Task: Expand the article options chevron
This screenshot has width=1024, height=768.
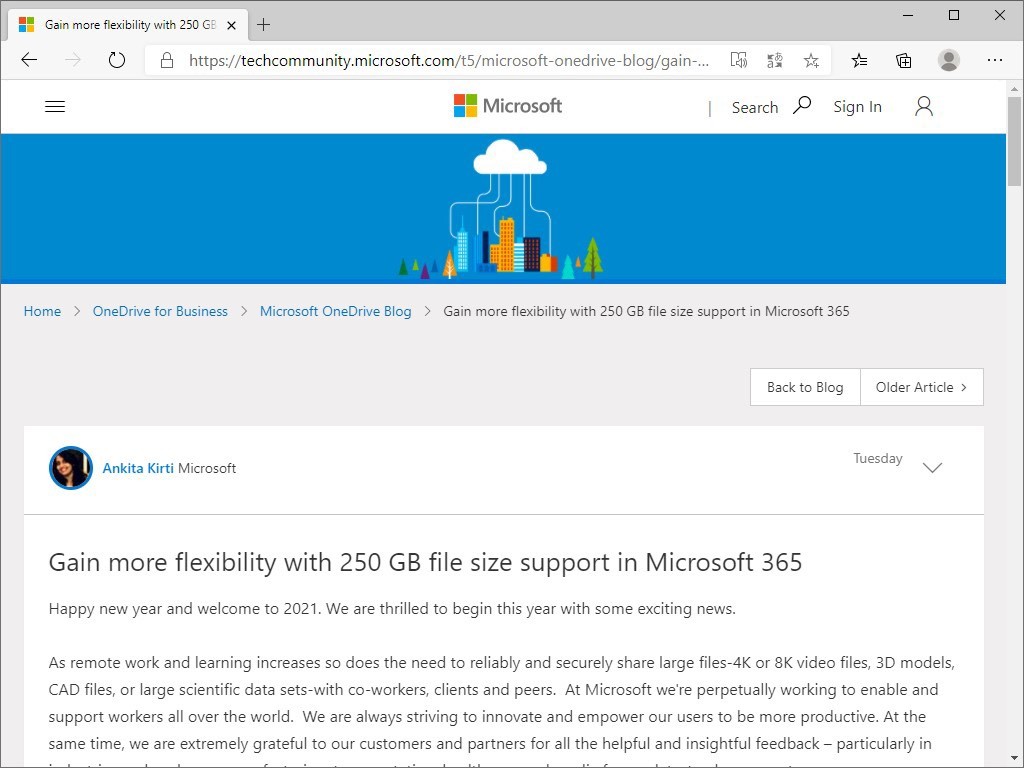Action: pos(932,468)
